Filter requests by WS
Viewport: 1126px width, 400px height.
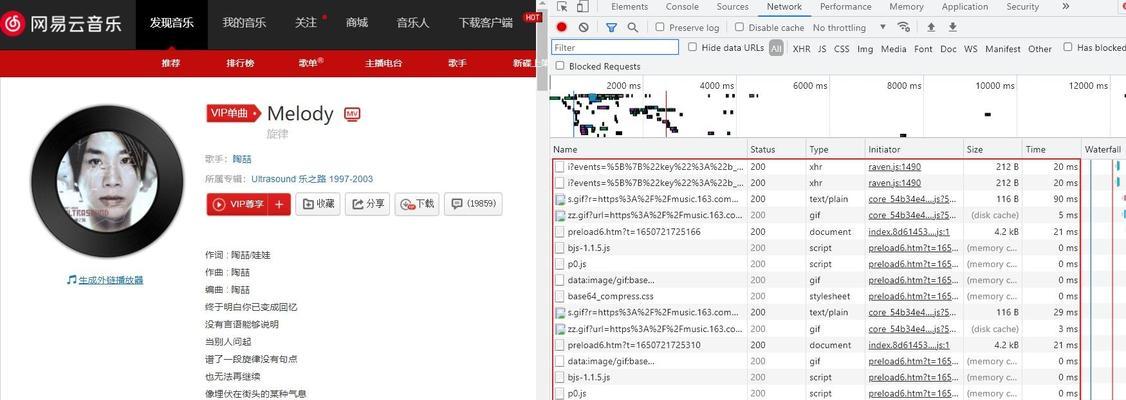971,49
